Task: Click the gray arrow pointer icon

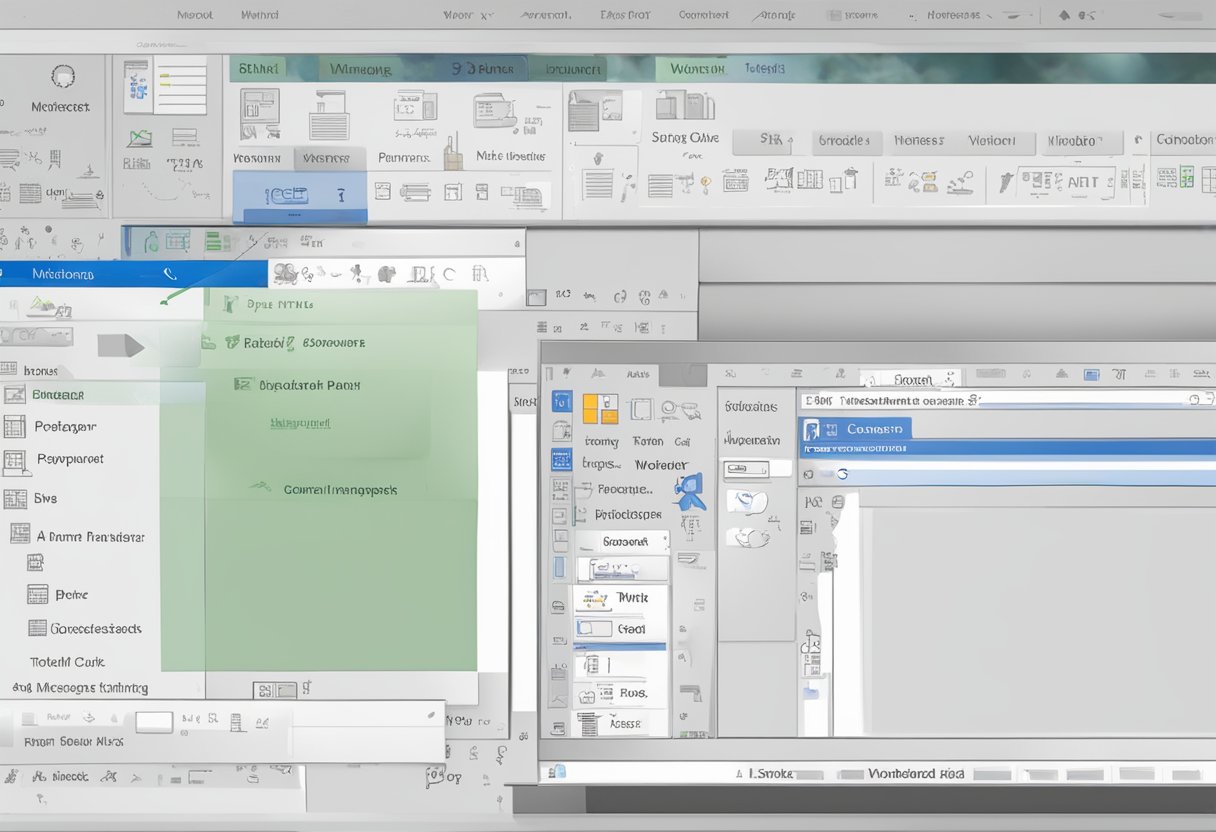Action: [x=120, y=346]
